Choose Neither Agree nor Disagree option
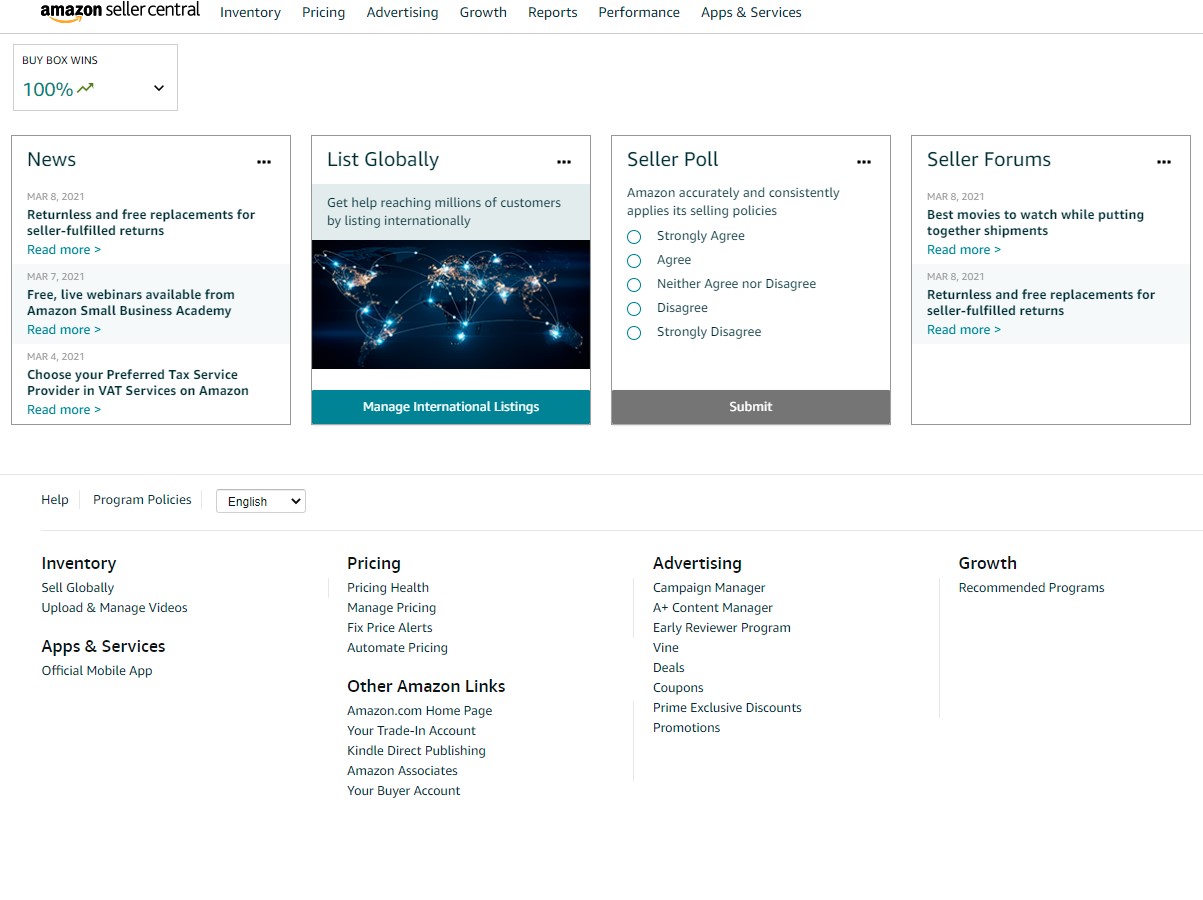The width and height of the screenshot is (1203, 900). (x=634, y=285)
